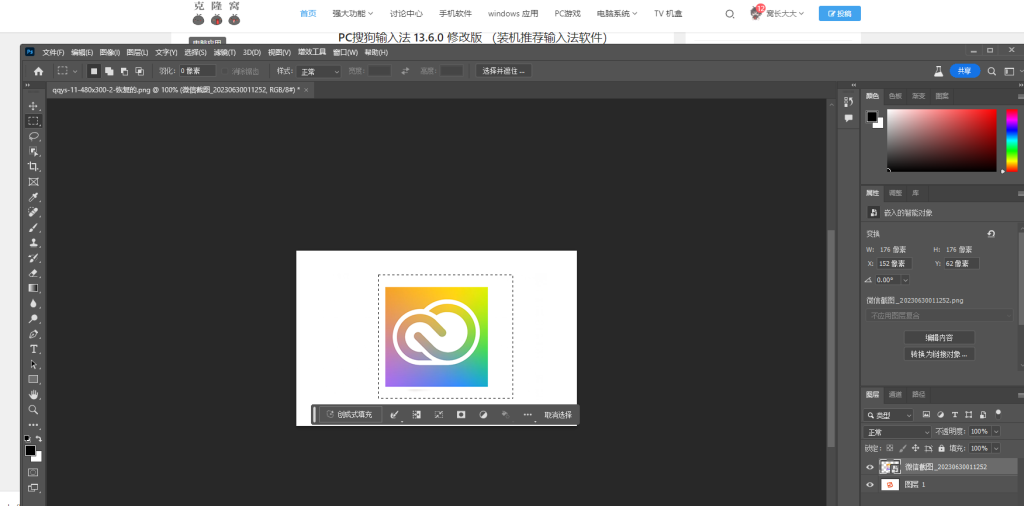Switch to the 色板 swatches tab
The image size is (1024, 506).
895,96
